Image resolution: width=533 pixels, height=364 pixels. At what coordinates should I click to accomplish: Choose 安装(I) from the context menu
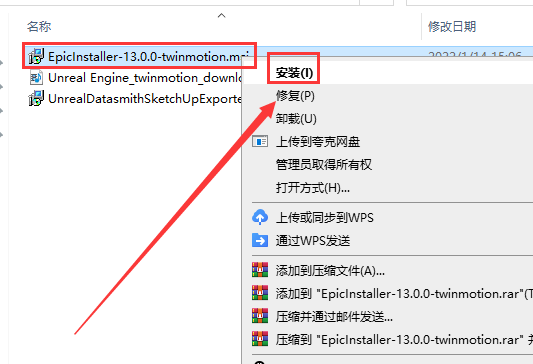[294, 73]
